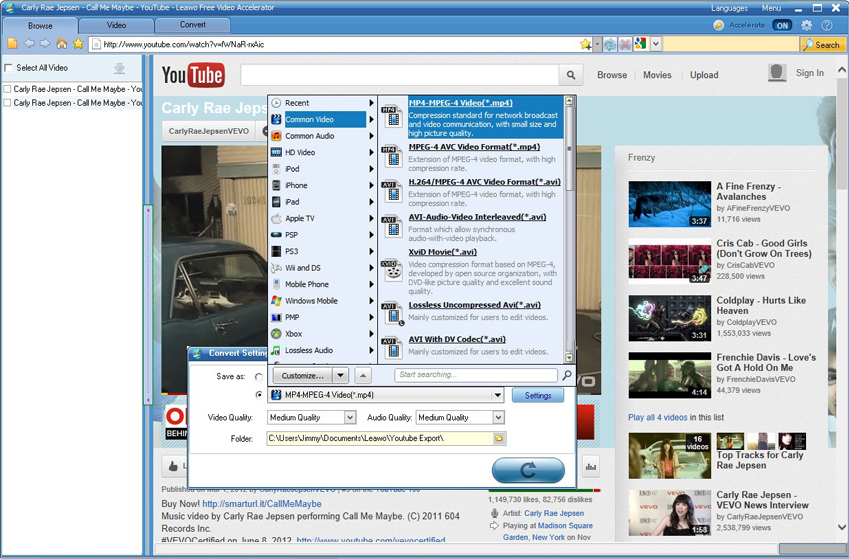This screenshot has width=849, height=559.
Task: Toggle the Accelerate ON switch
Action: (x=781, y=25)
